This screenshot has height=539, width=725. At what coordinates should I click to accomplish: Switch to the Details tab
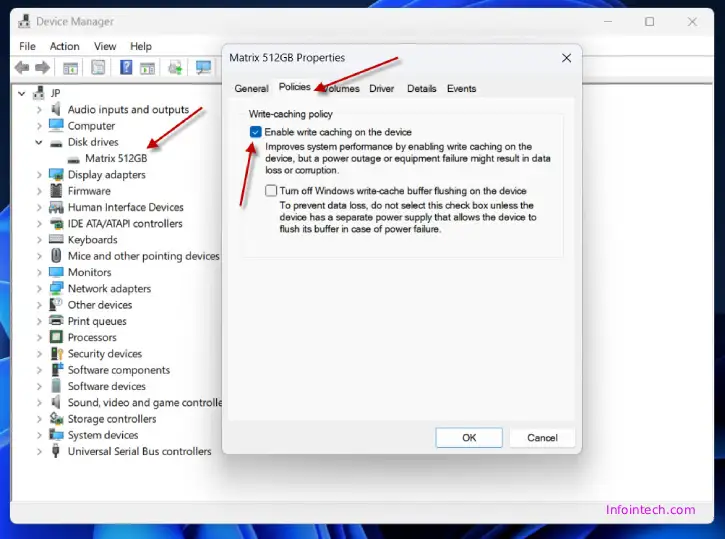point(421,88)
